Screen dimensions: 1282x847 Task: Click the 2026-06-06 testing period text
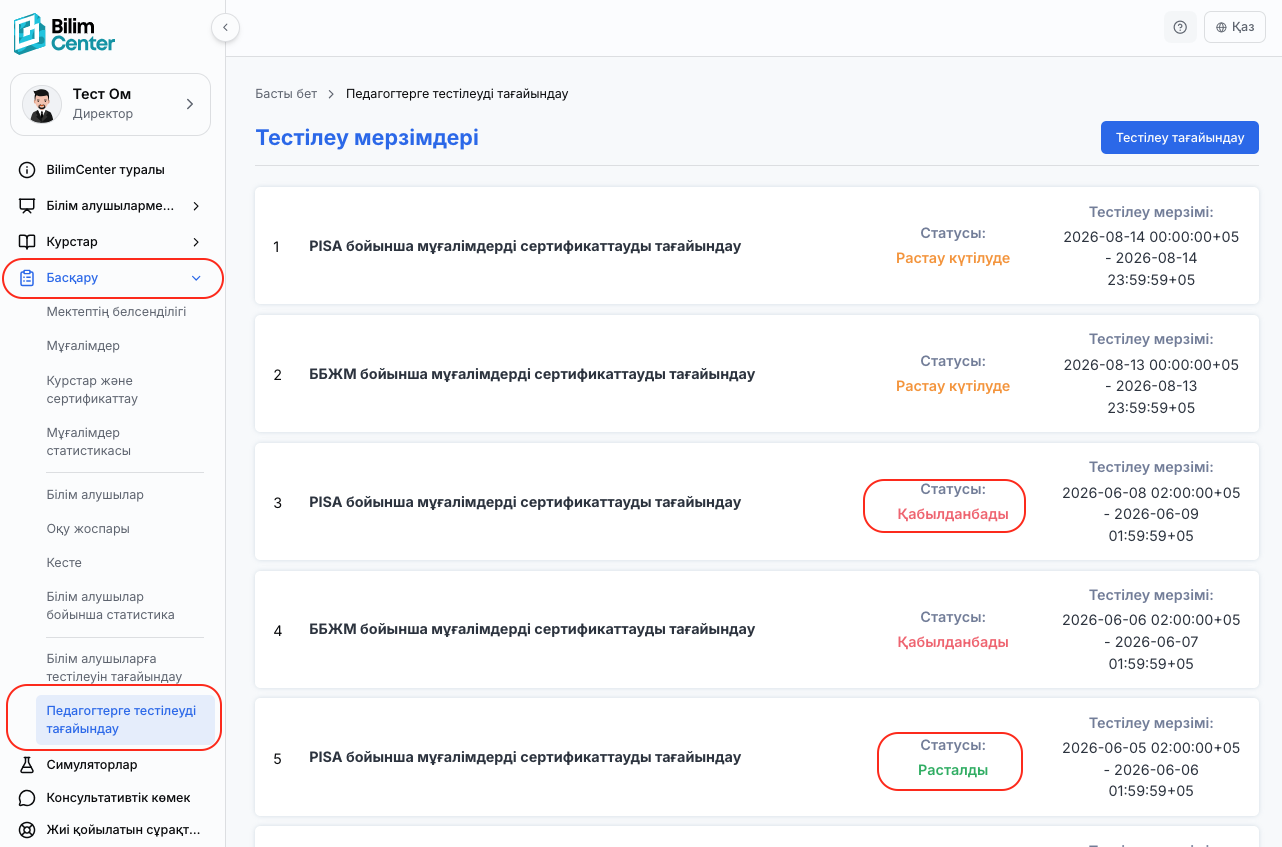(1151, 642)
